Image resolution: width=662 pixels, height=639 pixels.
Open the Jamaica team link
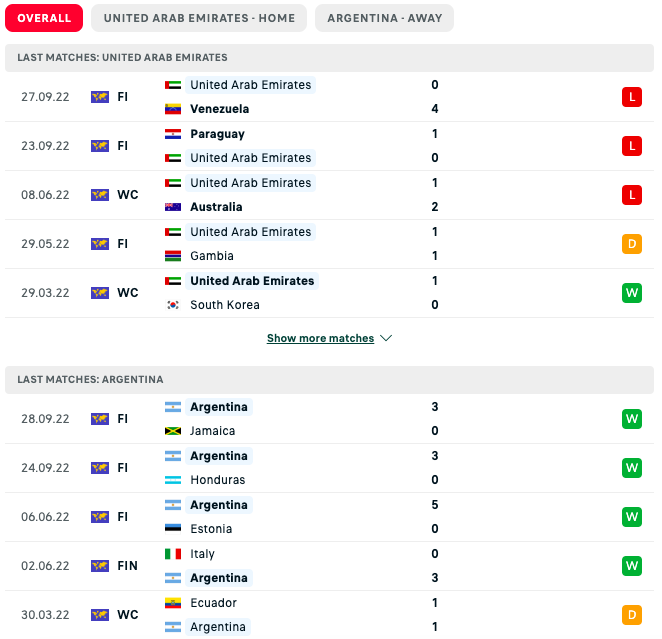212,431
